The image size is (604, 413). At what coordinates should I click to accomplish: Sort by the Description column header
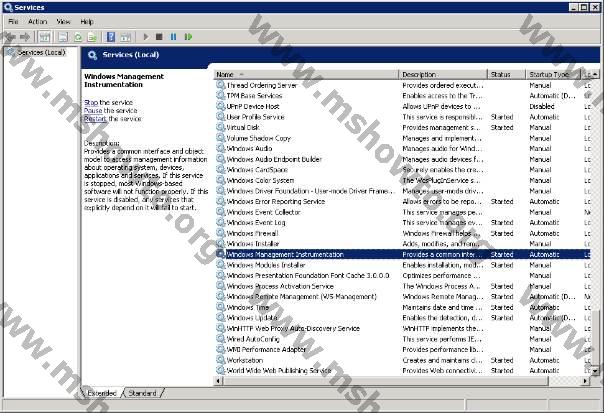tap(443, 74)
